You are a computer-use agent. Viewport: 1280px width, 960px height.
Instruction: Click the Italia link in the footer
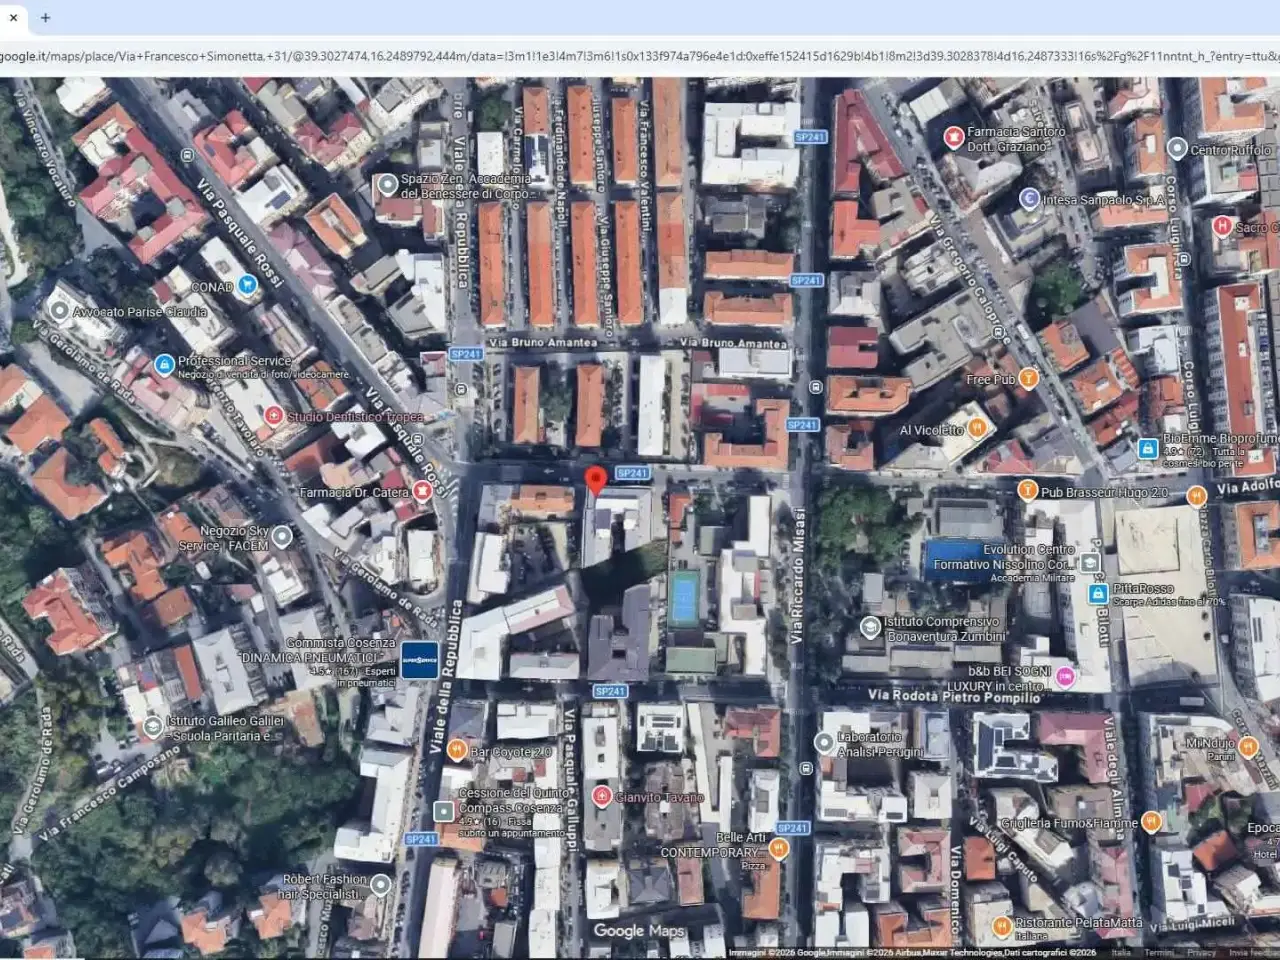pyautogui.click(x=1121, y=953)
